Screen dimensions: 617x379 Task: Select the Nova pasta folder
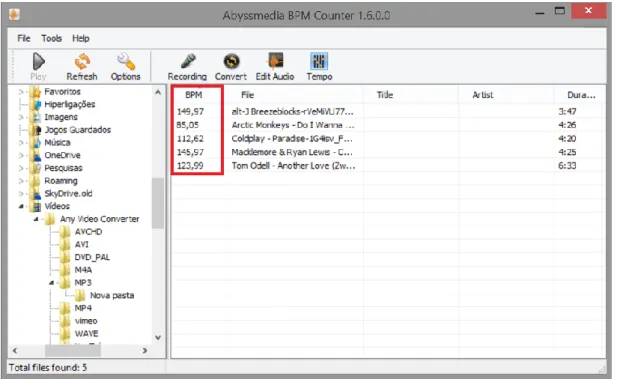[112, 296]
